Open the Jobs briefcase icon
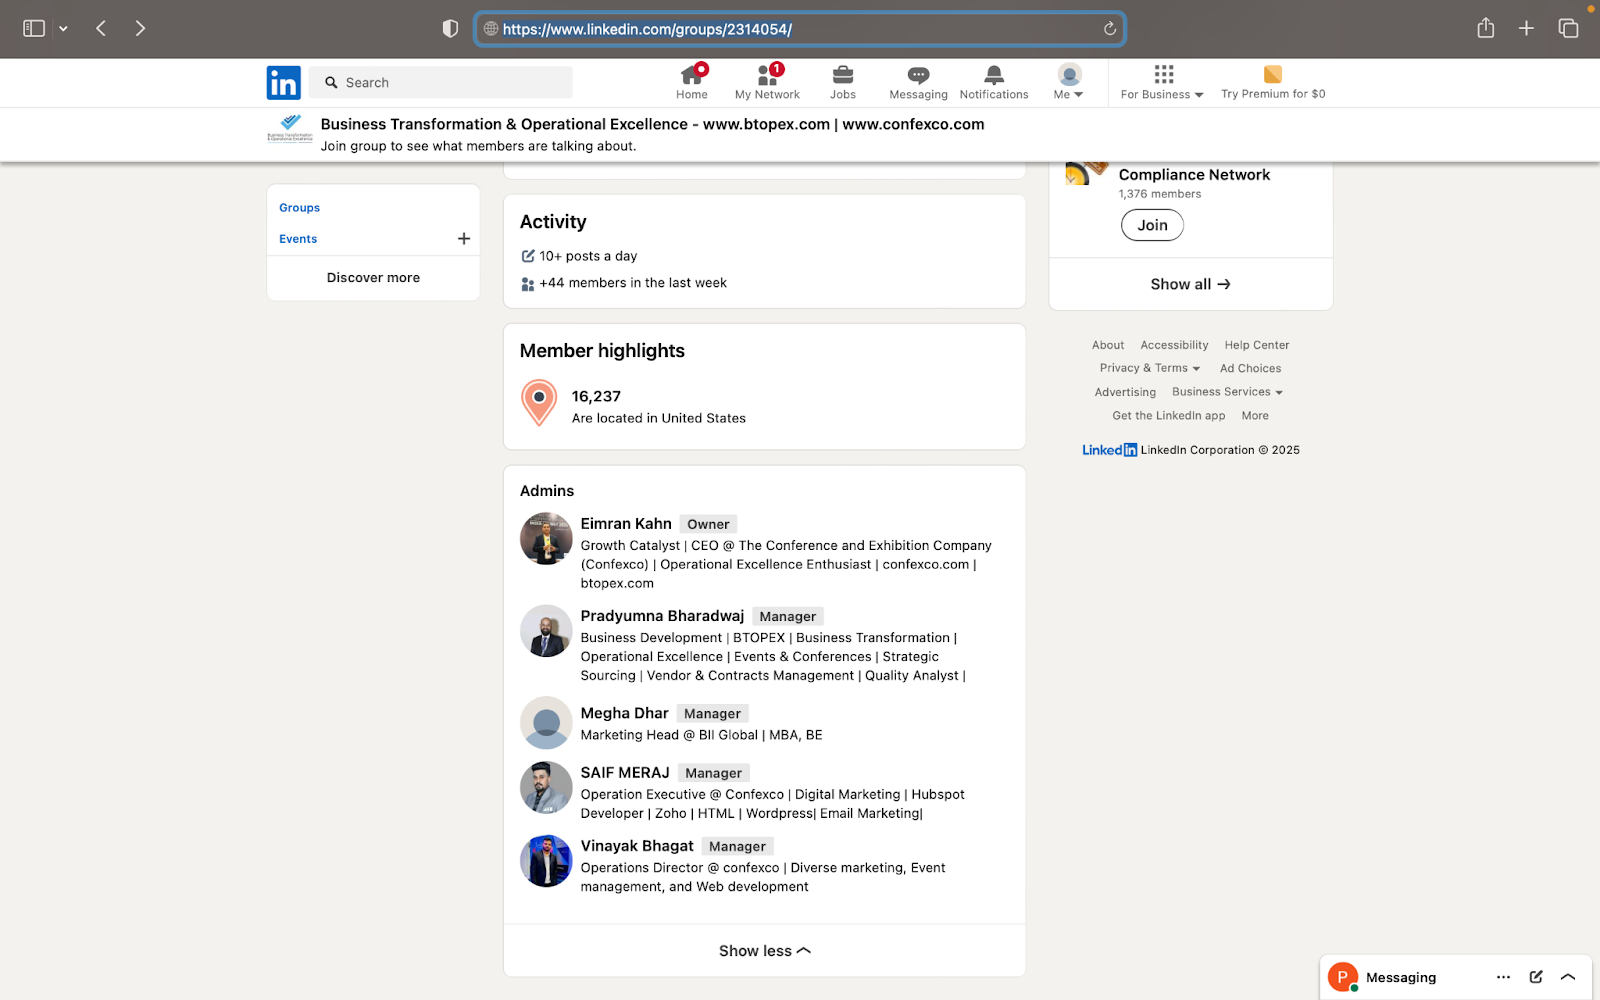The width and height of the screenshot is (1600, 1000). pos(843,75)
